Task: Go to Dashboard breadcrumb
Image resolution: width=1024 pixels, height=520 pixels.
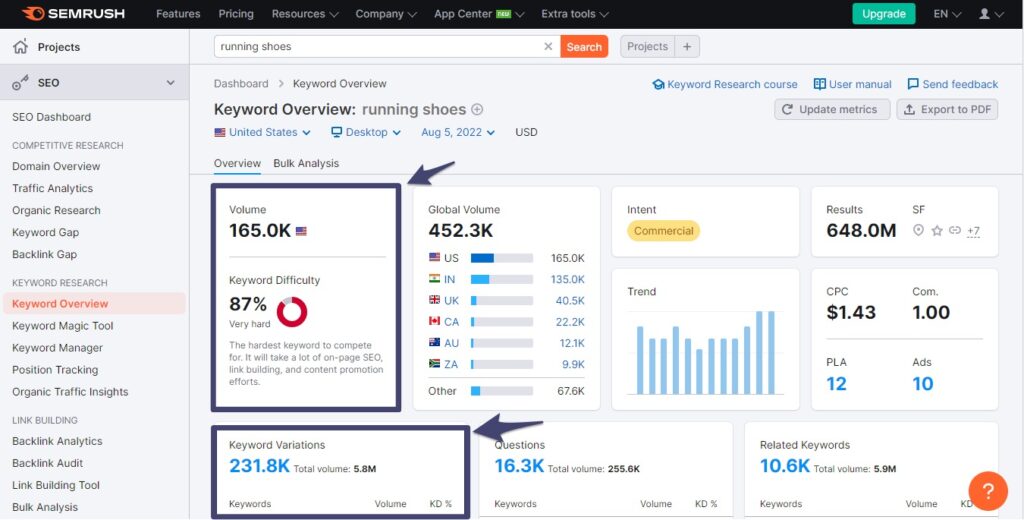Action: click(x=241, y=84)
